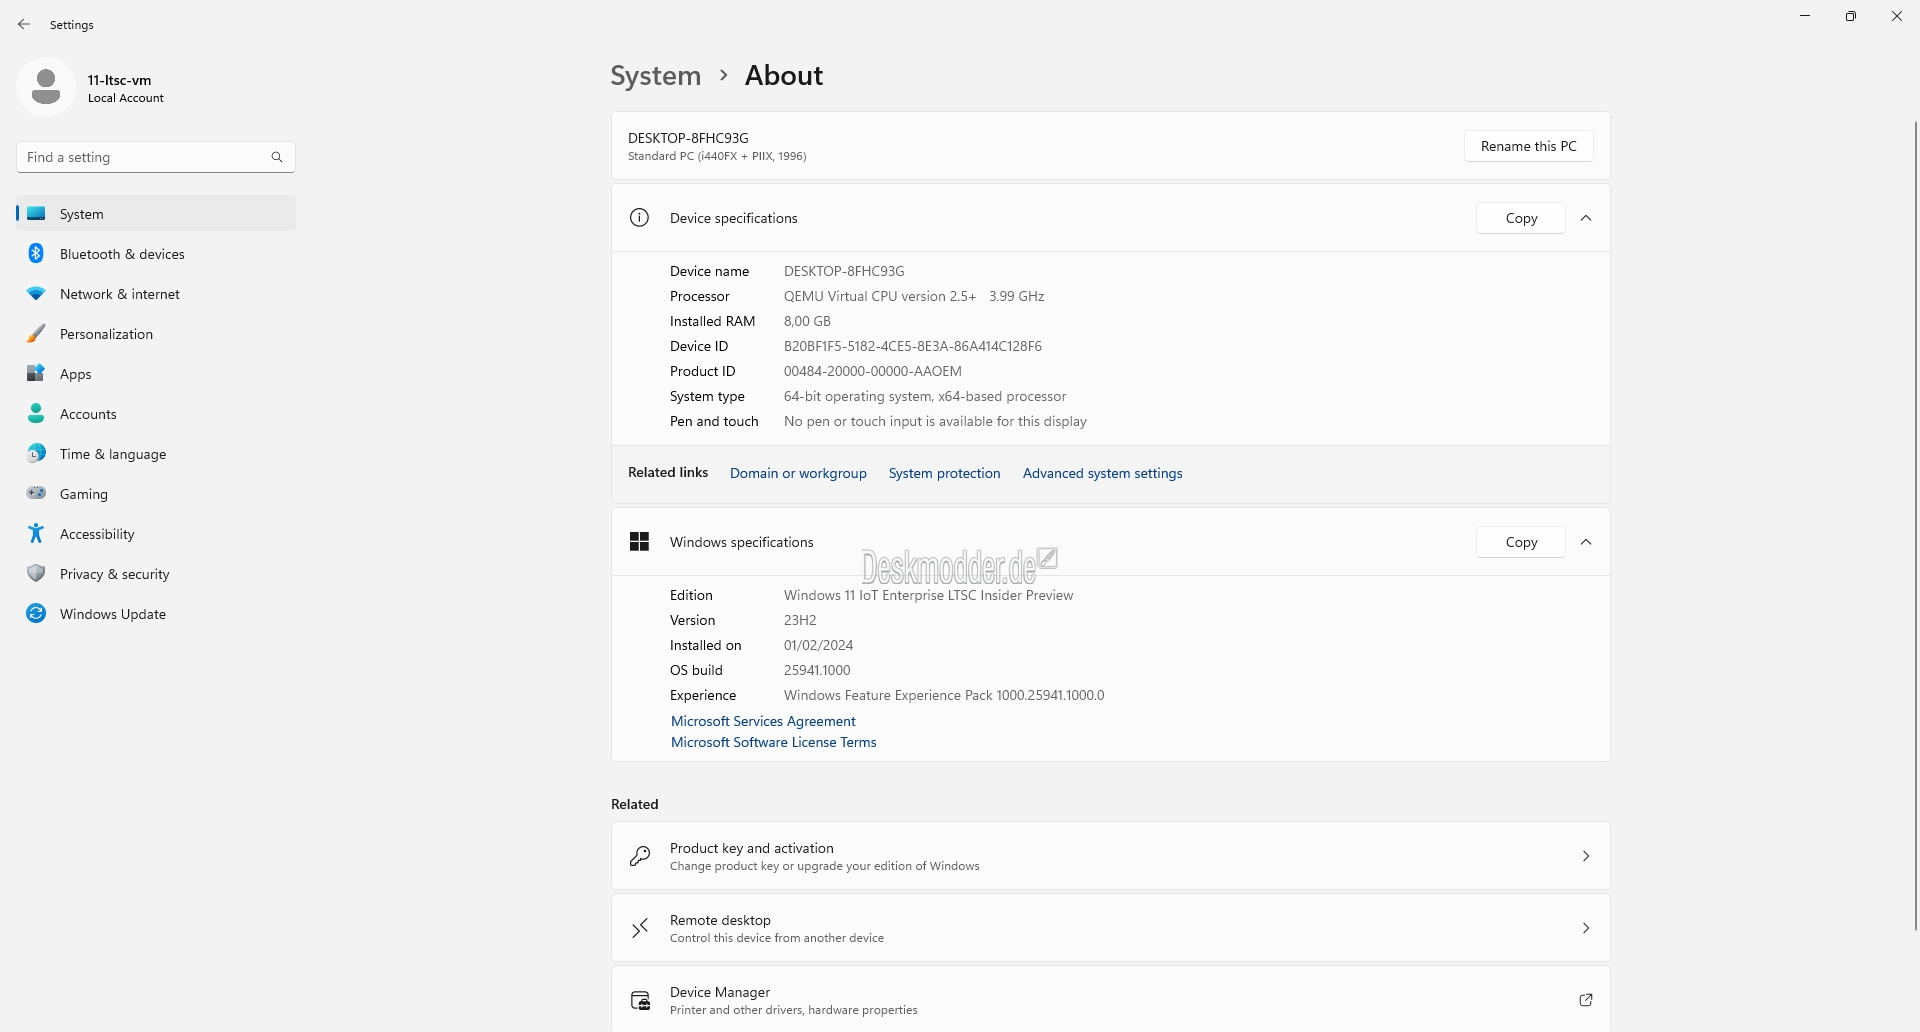Collapse the Windows specifications section
1920x1032 pixels.
1586,542
